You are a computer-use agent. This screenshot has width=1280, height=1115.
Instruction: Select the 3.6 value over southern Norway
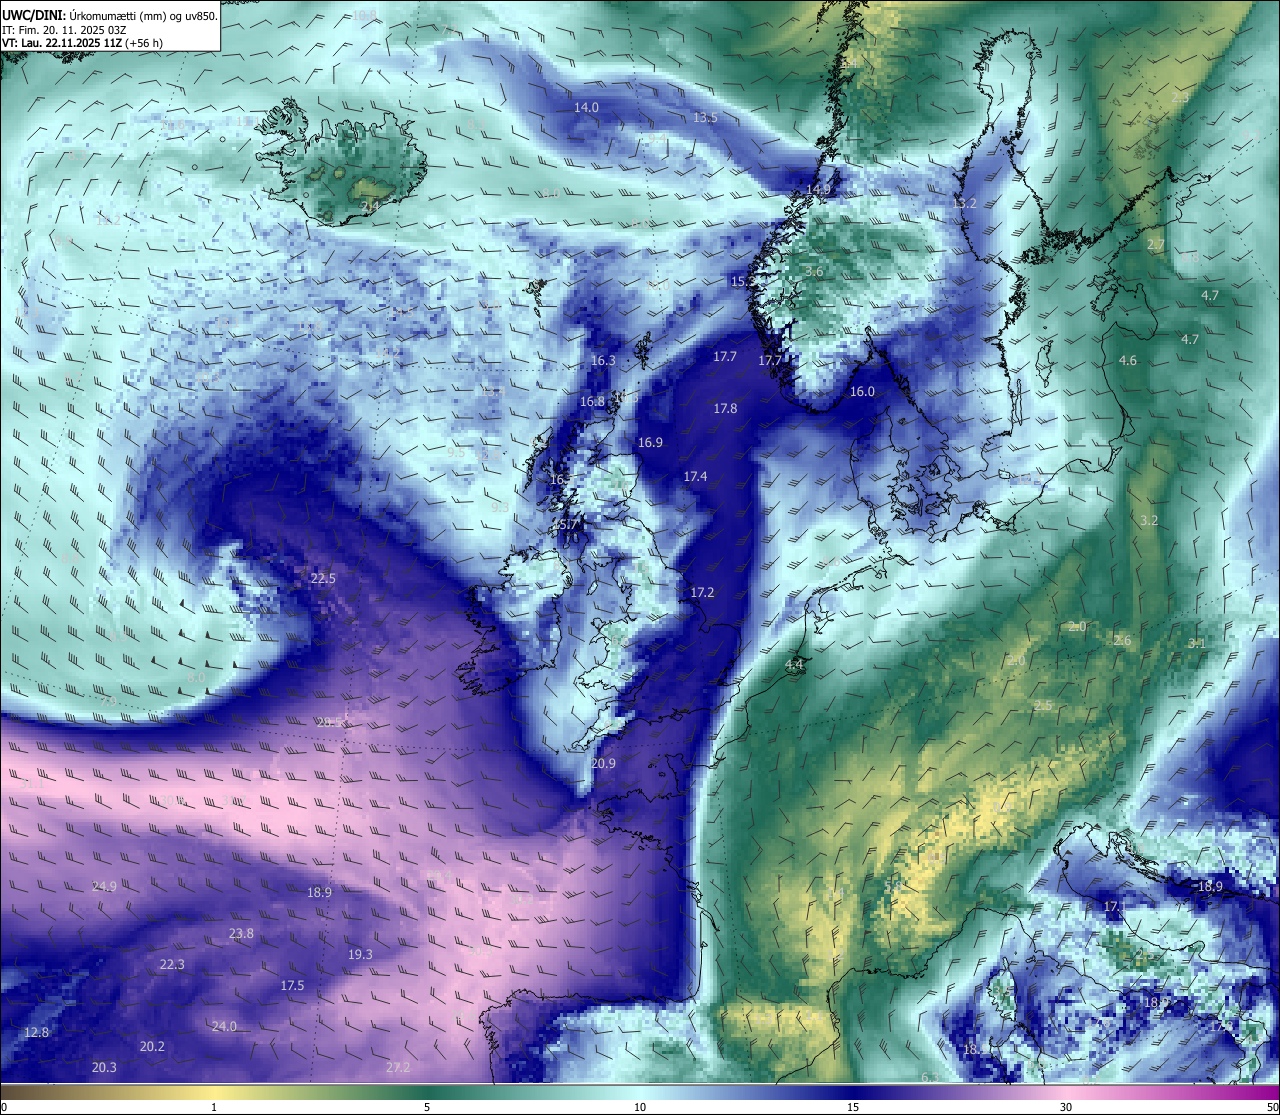click(x=814, y=271)
